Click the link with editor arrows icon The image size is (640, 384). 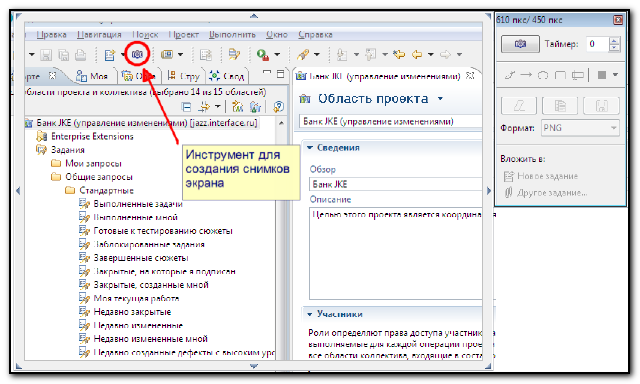coord(204,107)
